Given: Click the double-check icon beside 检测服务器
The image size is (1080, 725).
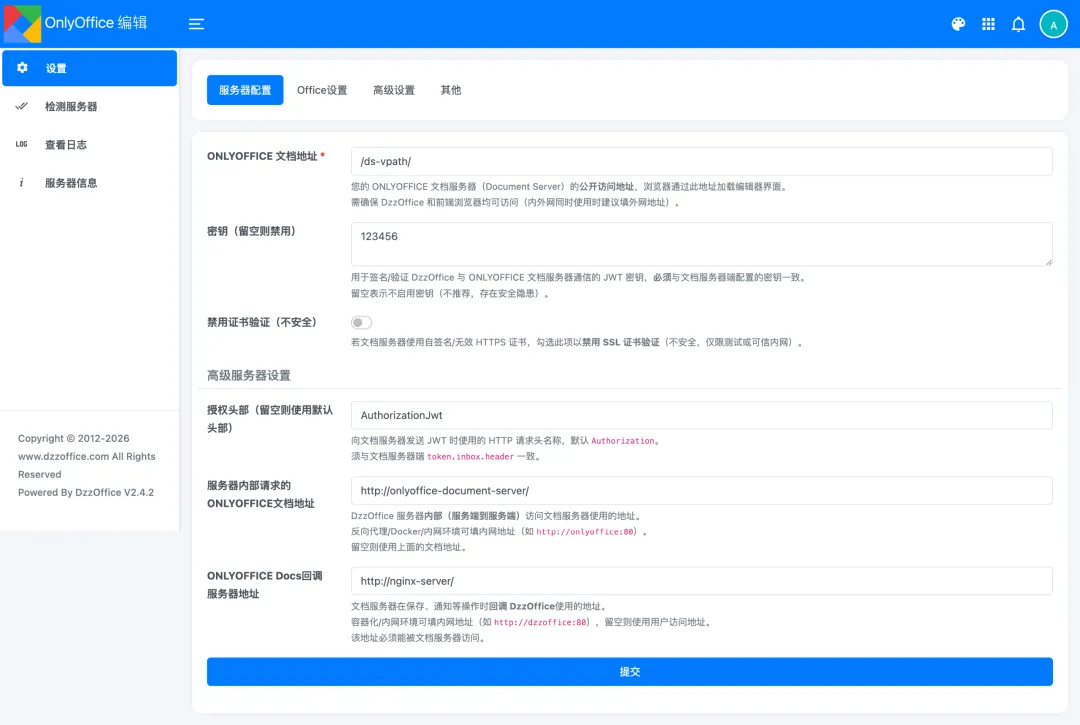Looking at the screenshot, I should 21,106.
